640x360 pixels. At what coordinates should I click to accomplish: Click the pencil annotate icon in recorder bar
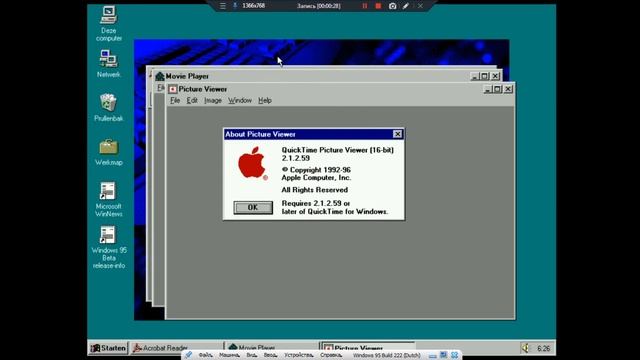(406, 6)
